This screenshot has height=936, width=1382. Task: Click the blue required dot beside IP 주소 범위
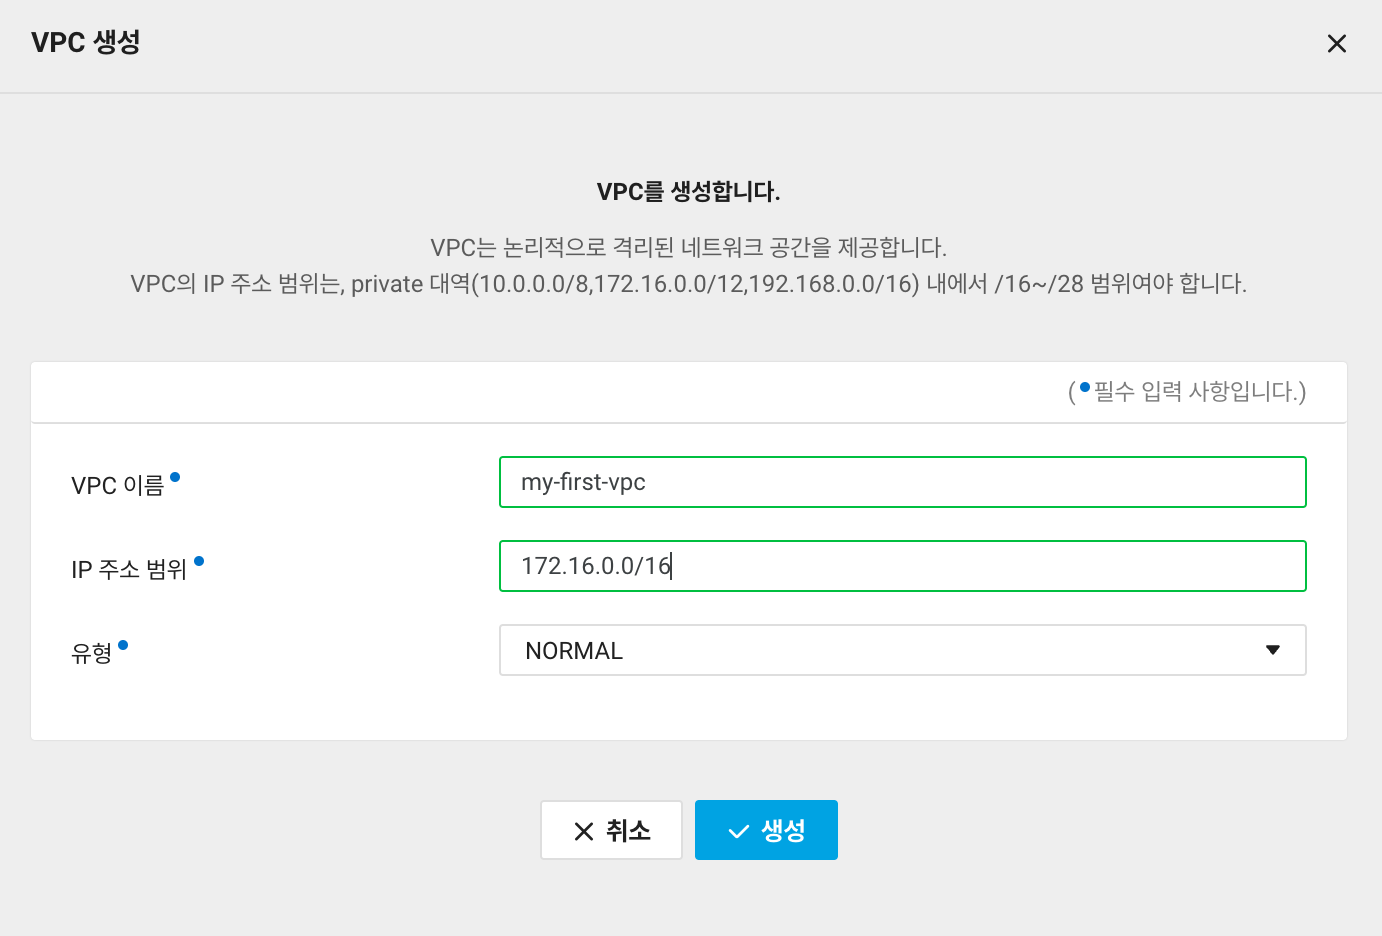[199, 561]
